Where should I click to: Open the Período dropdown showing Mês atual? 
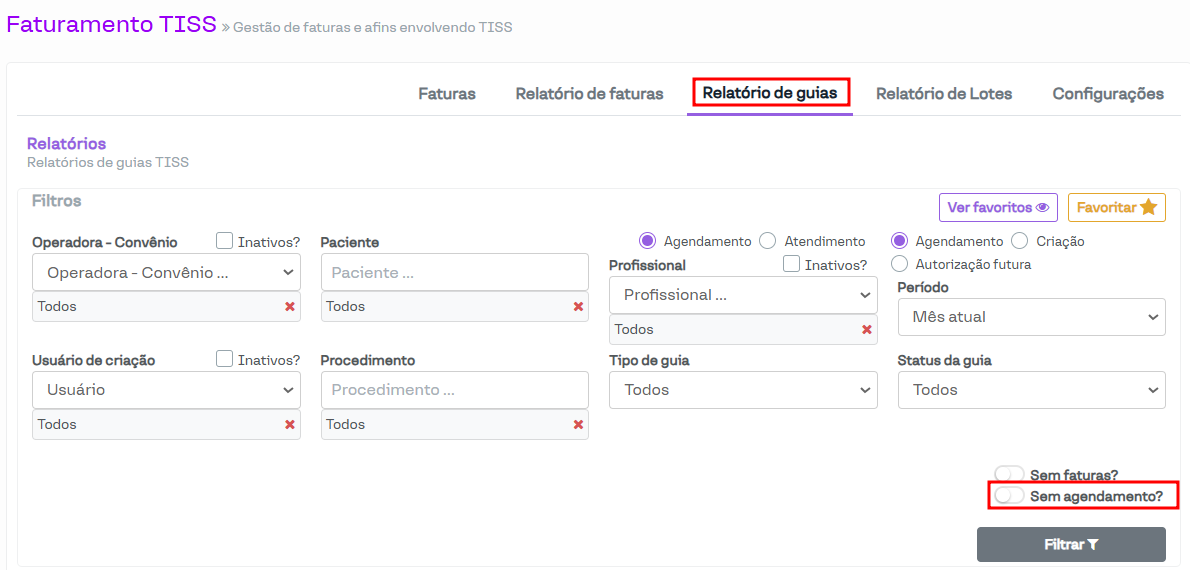[1031, 317]
